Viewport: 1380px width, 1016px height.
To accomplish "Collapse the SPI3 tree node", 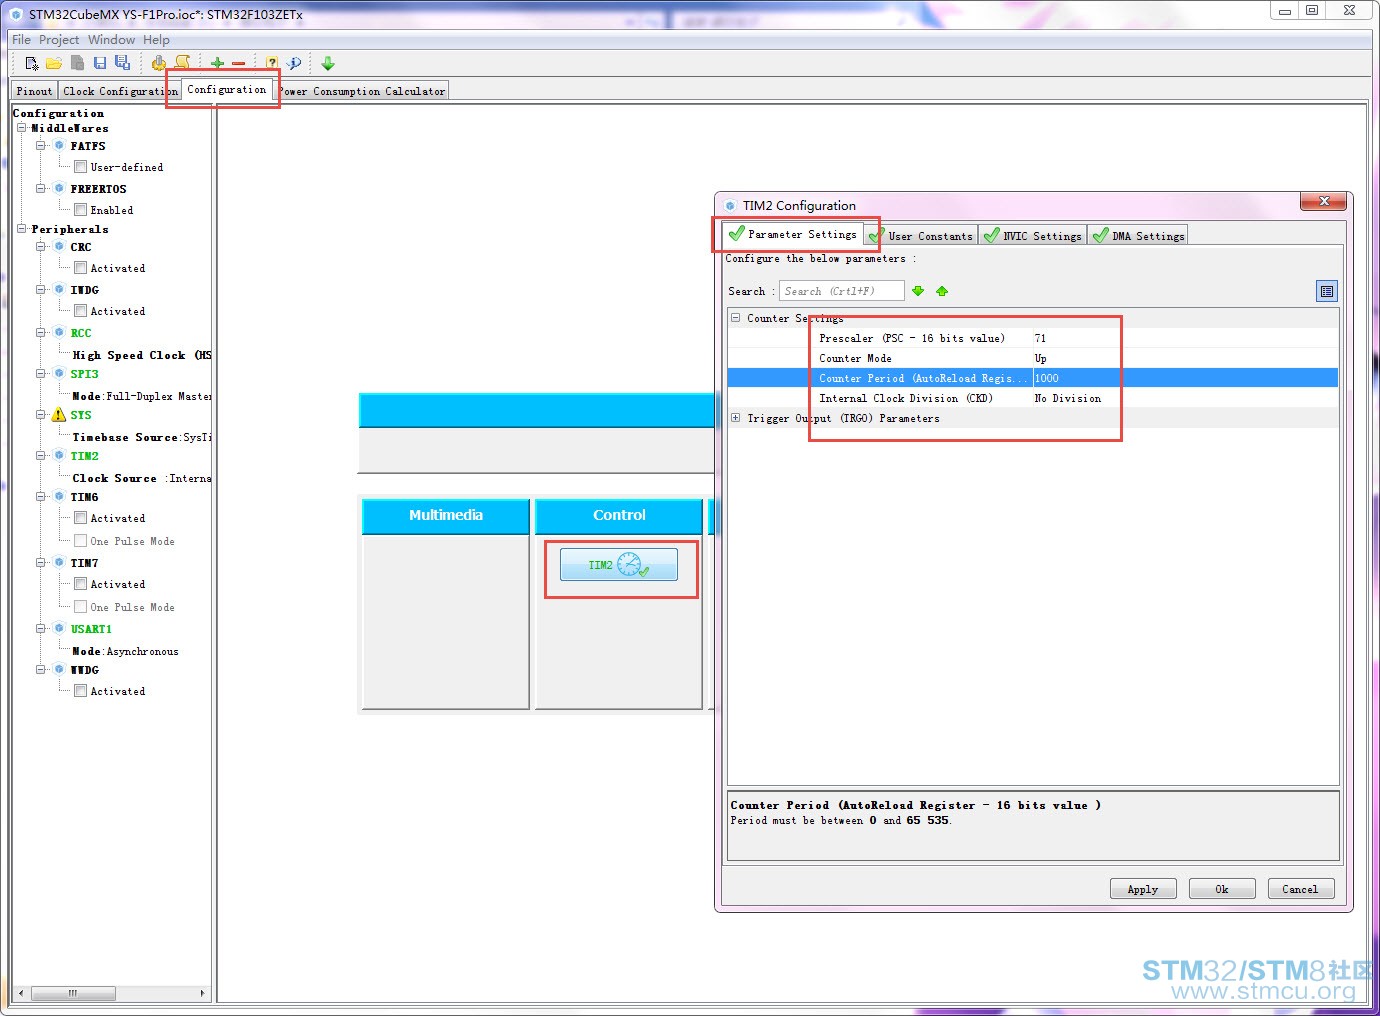I will pos(41,374).
